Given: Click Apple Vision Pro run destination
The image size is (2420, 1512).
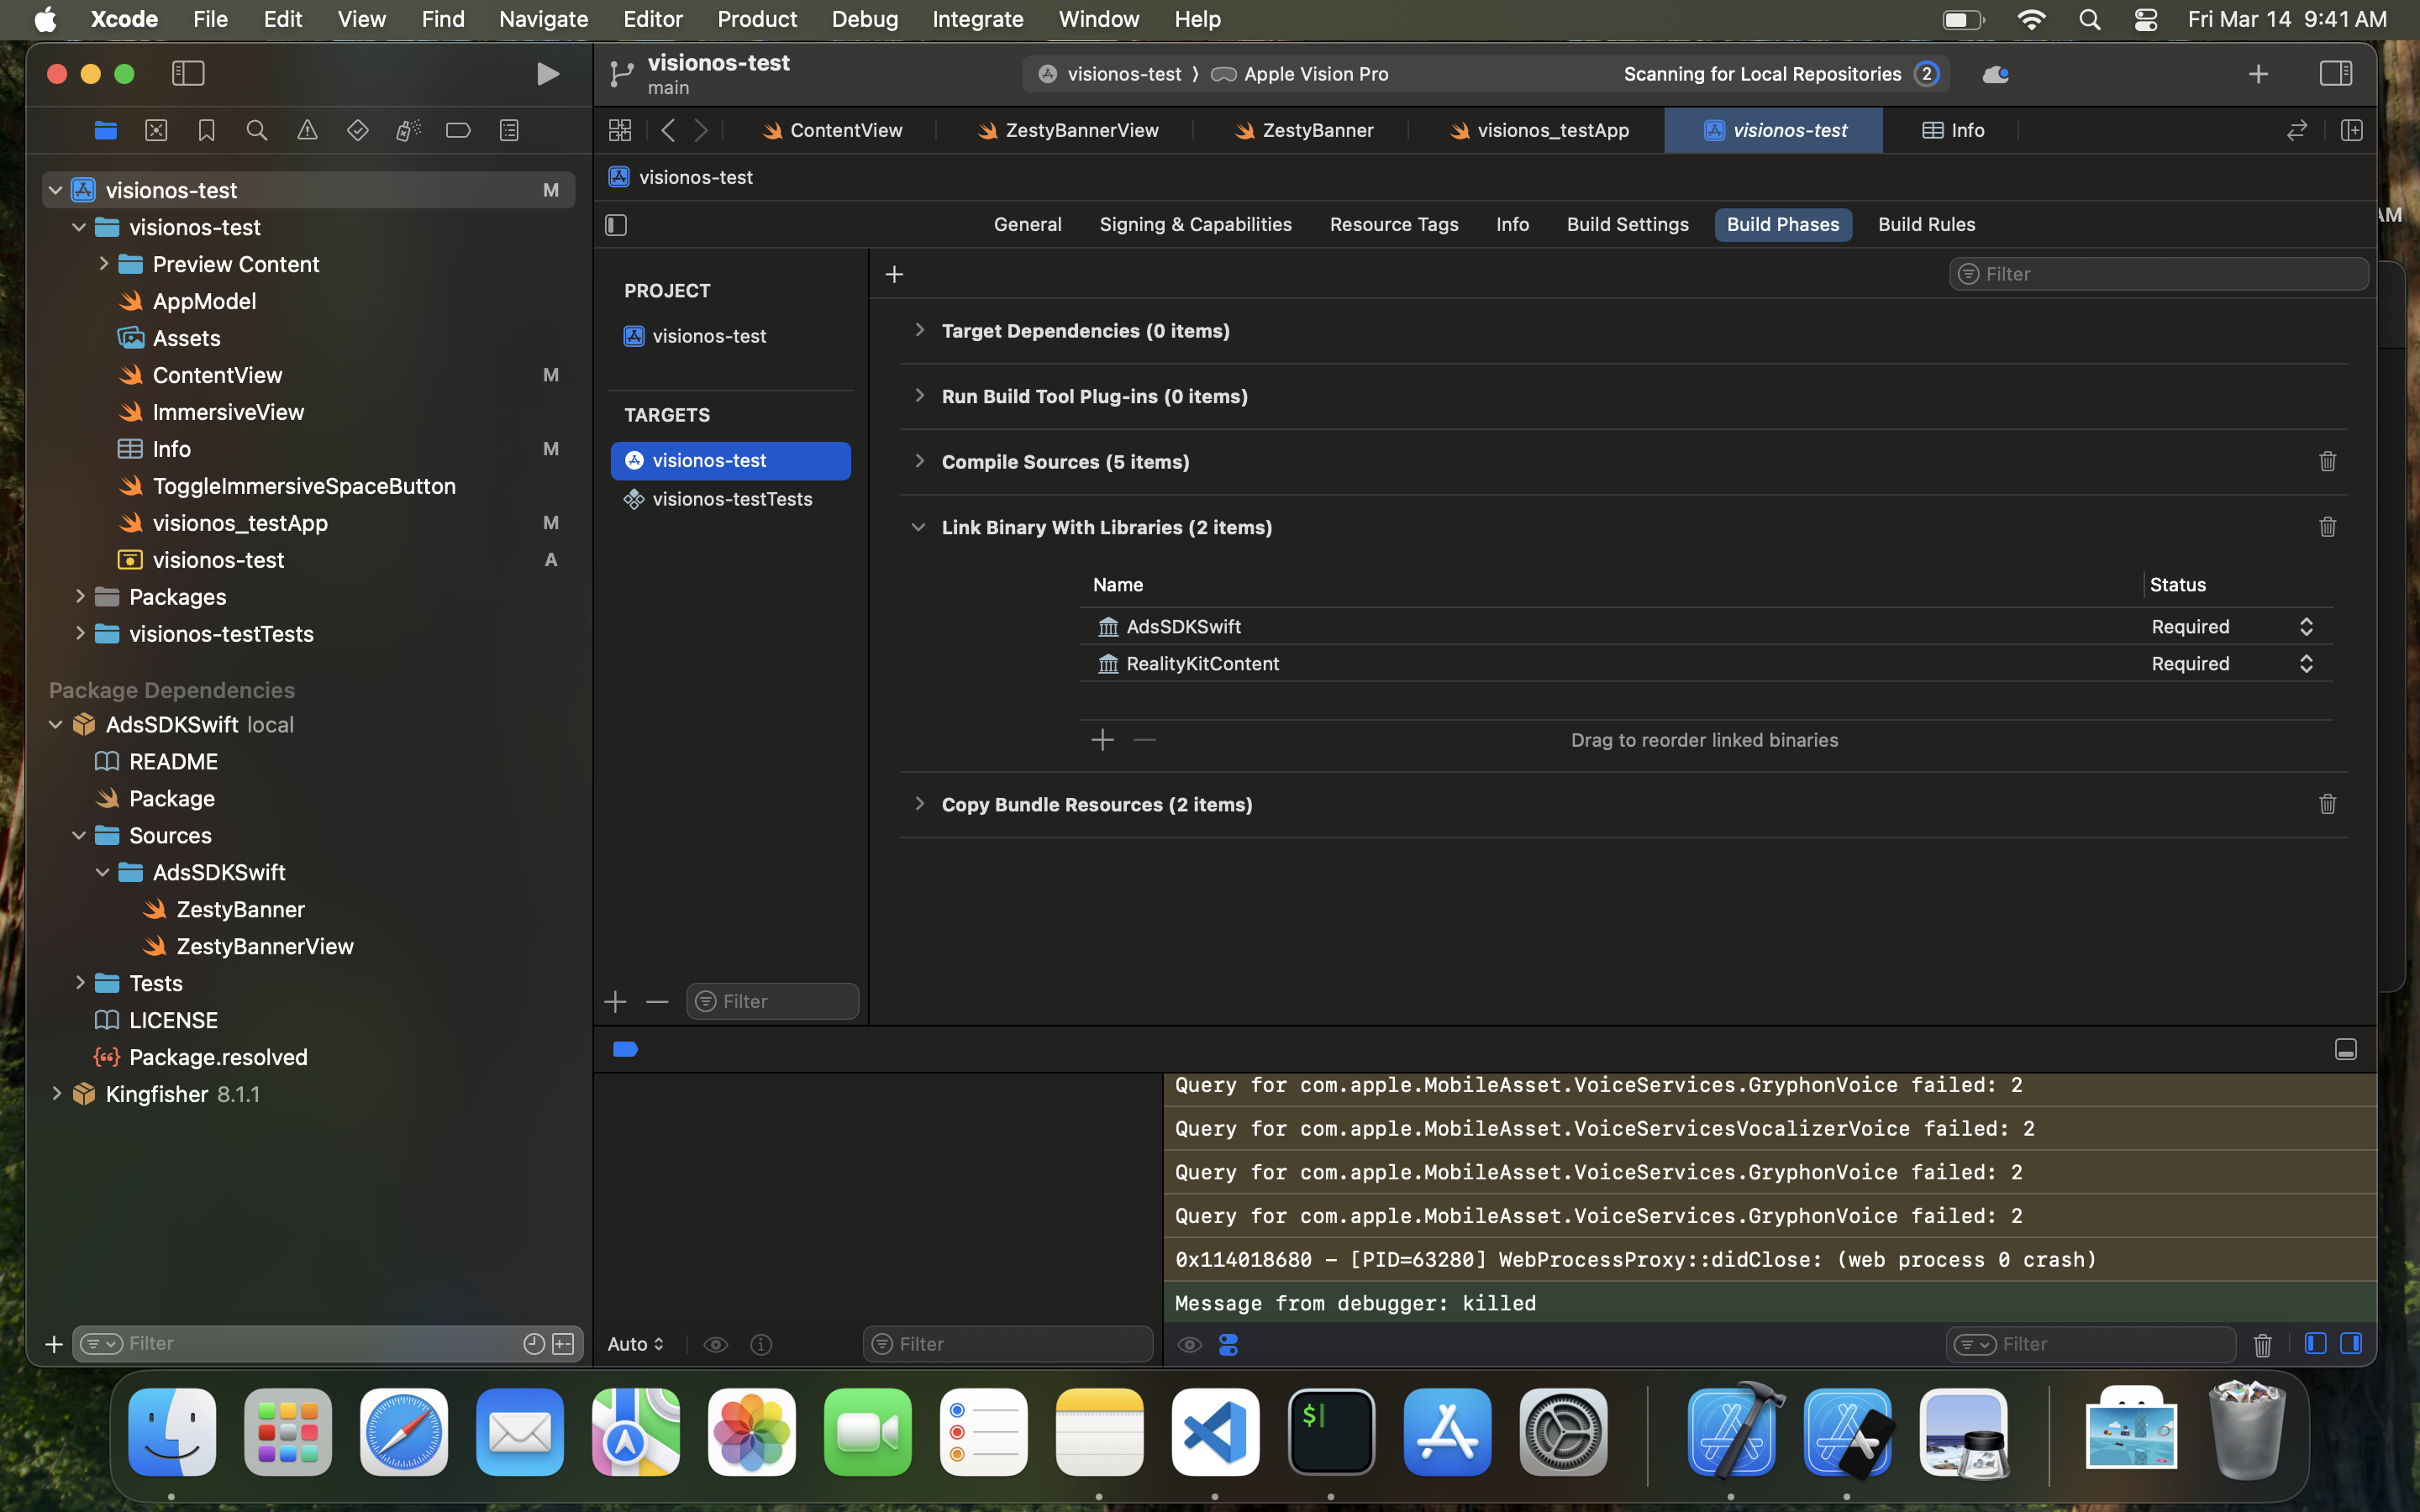Looking at the screenshot, I should click(1301, 74).
